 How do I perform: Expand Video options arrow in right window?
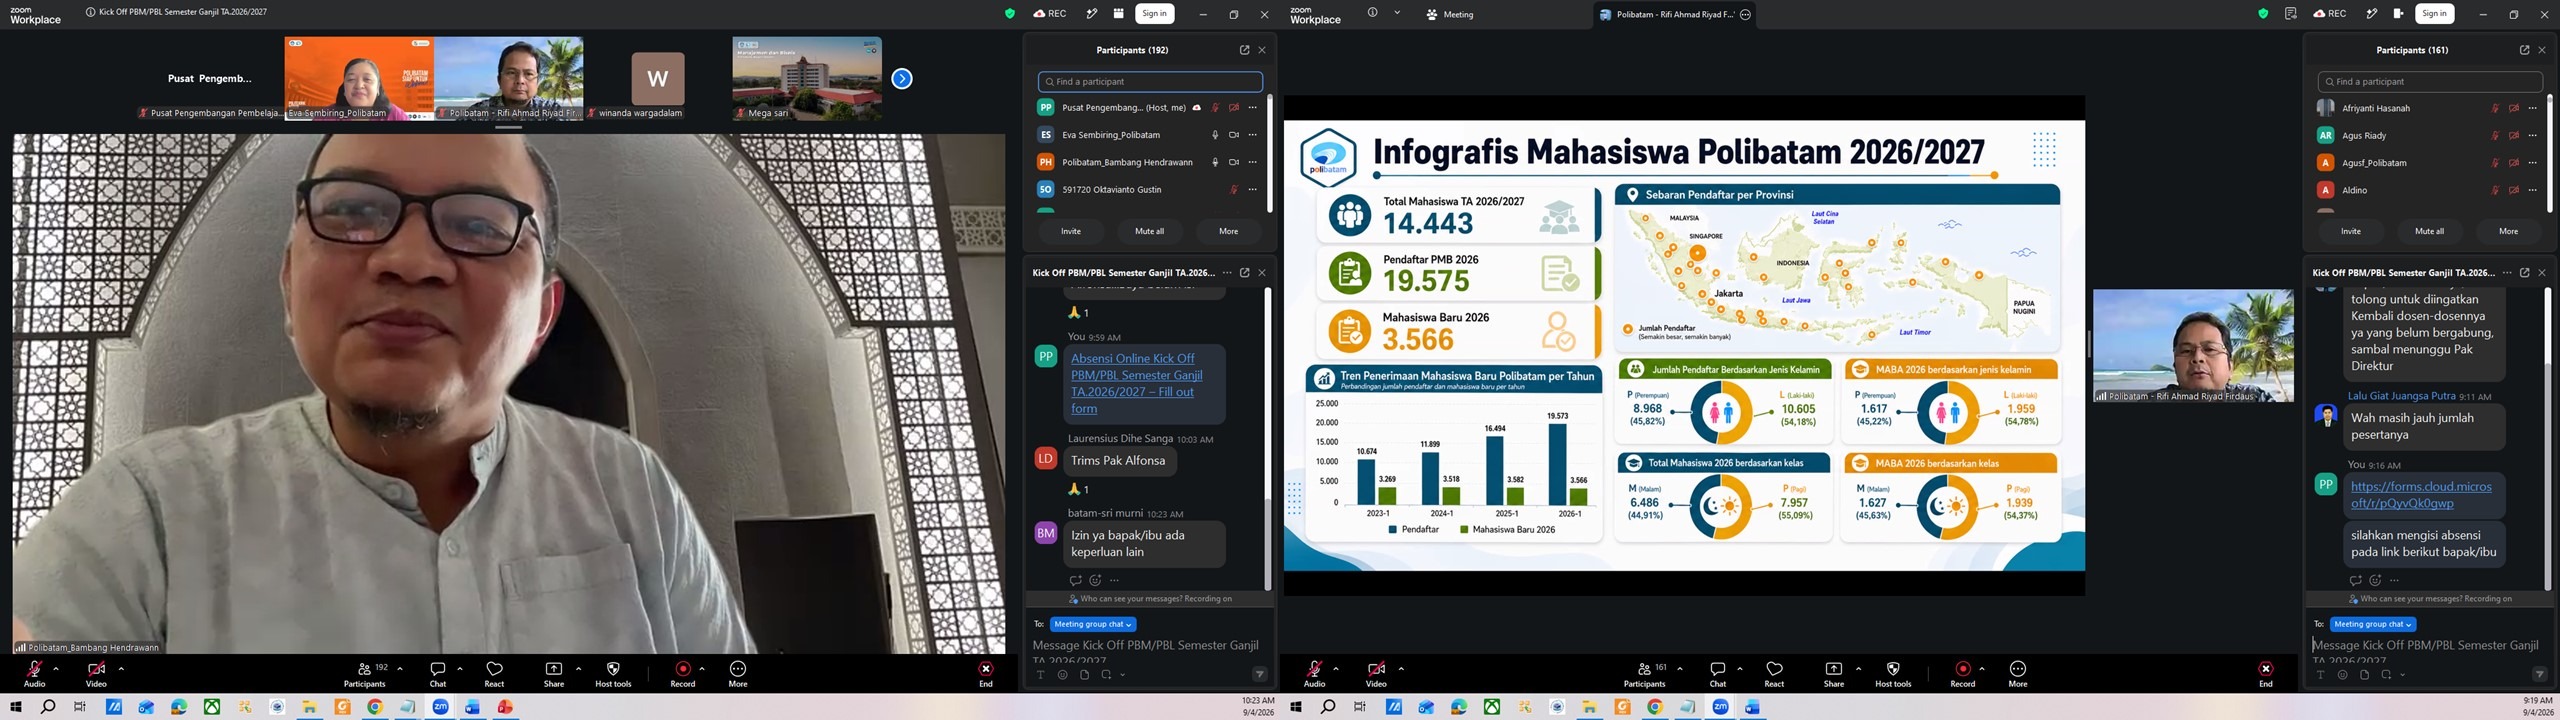point(1401,669)
